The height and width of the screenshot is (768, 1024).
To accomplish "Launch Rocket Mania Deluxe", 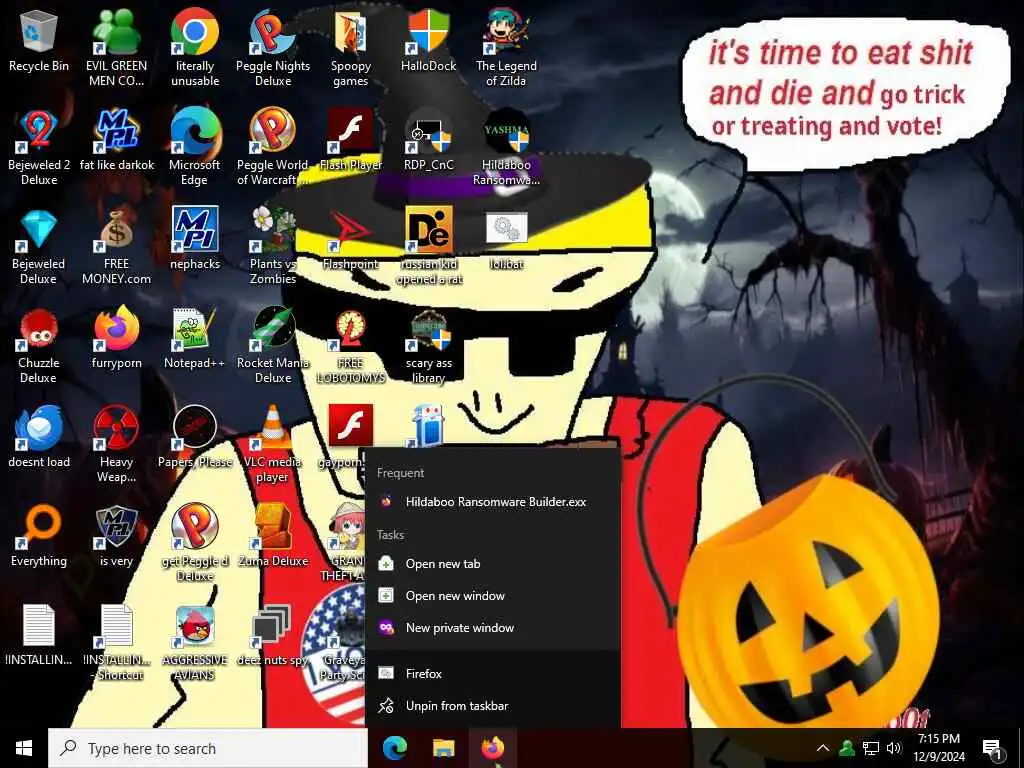I will (273, 345).
